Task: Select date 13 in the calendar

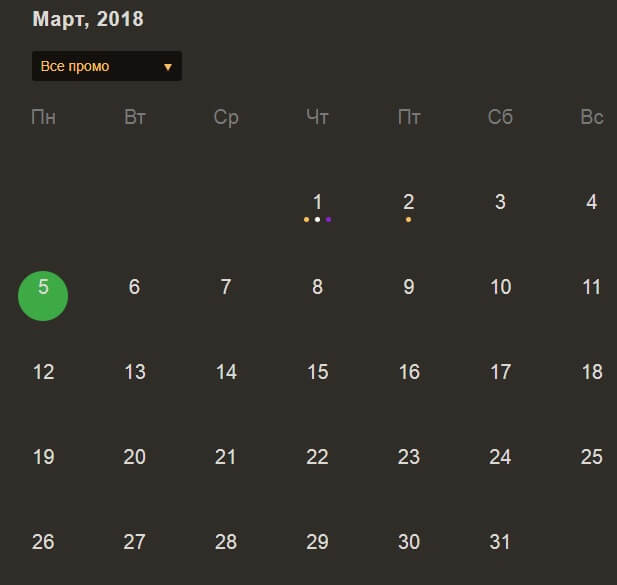Action: [134, 372]
